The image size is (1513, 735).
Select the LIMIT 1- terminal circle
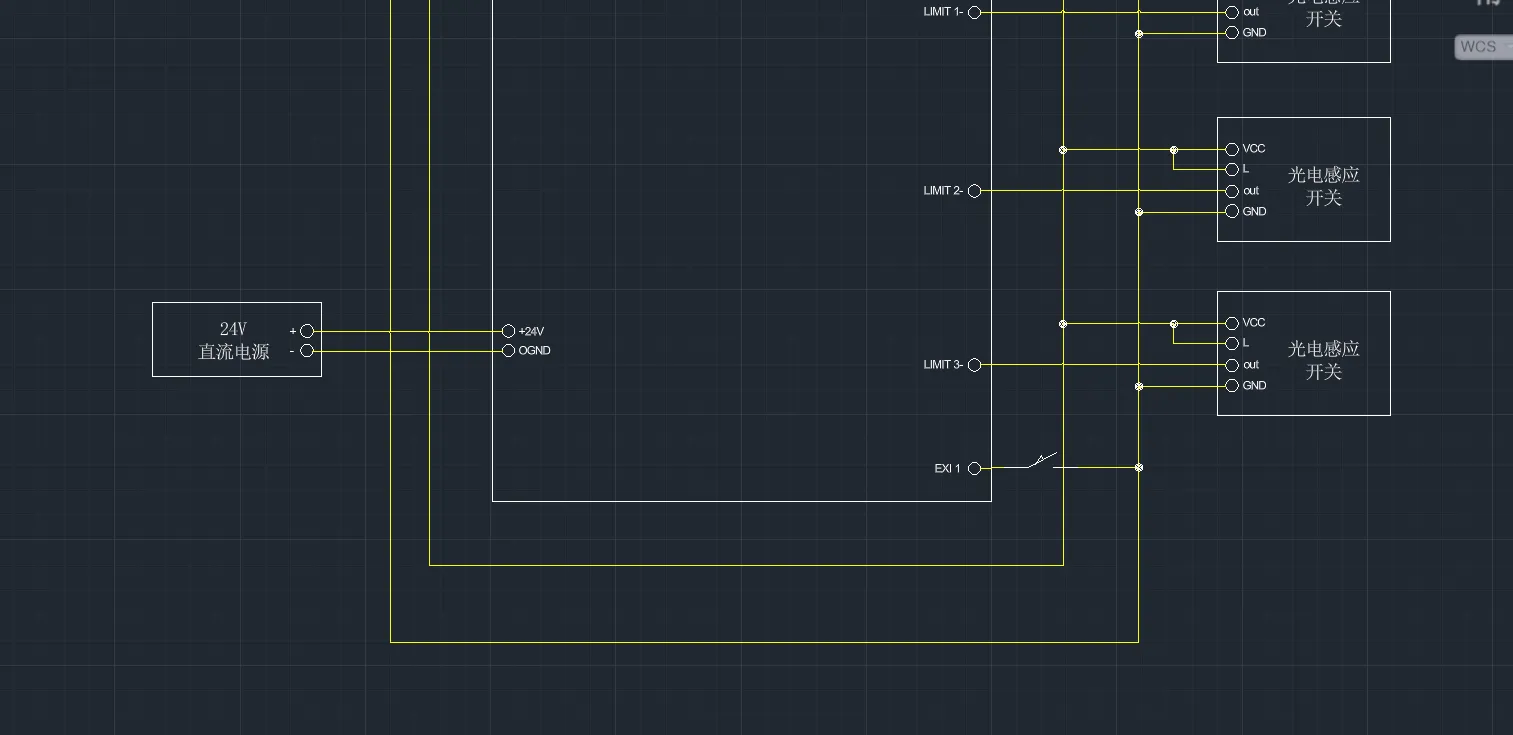[974, 13]
